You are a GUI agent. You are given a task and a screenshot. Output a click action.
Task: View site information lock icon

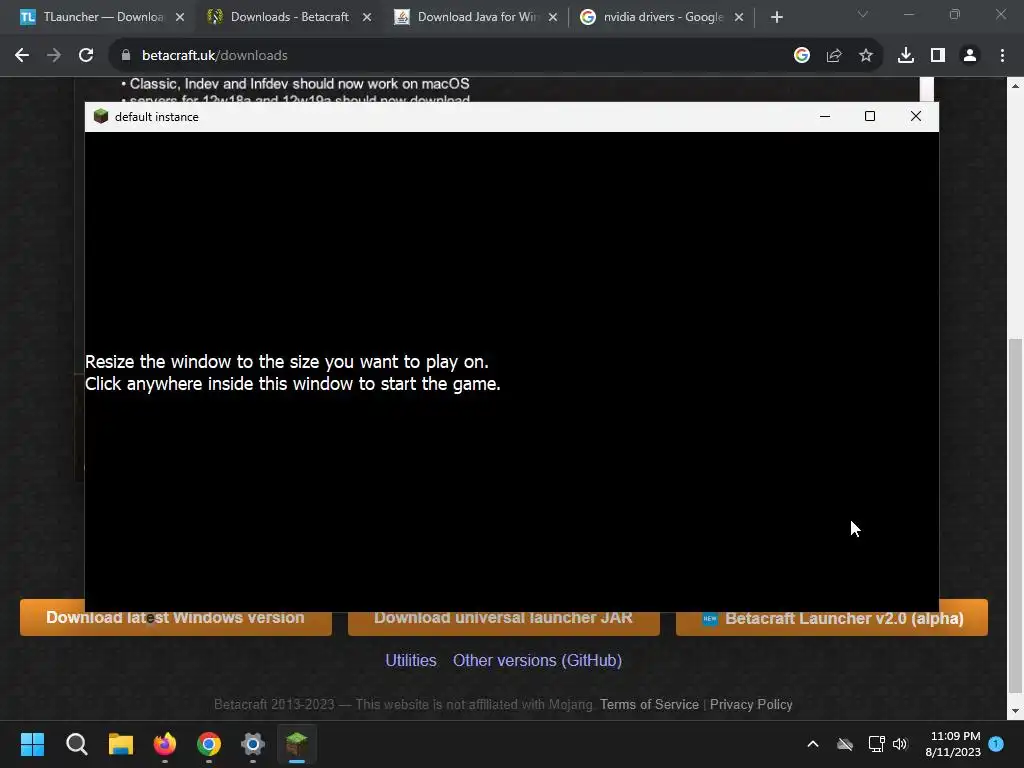(x=126, y=56)
